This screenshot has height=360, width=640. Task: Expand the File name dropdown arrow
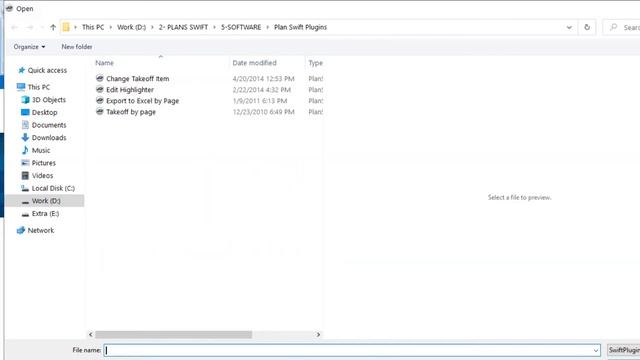(596, 350)
